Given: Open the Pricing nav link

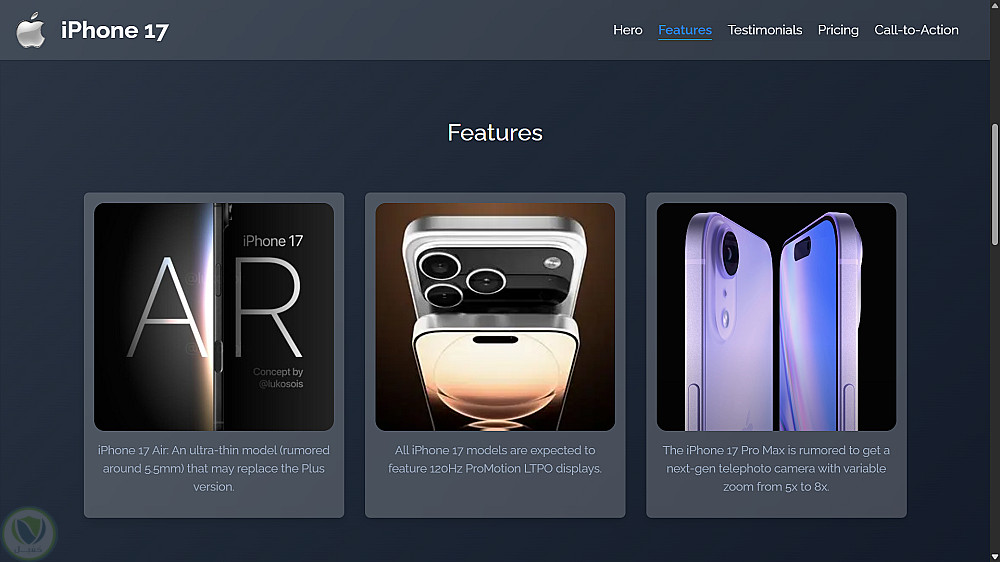Looking at the screenshot, I should coord(838,30).
